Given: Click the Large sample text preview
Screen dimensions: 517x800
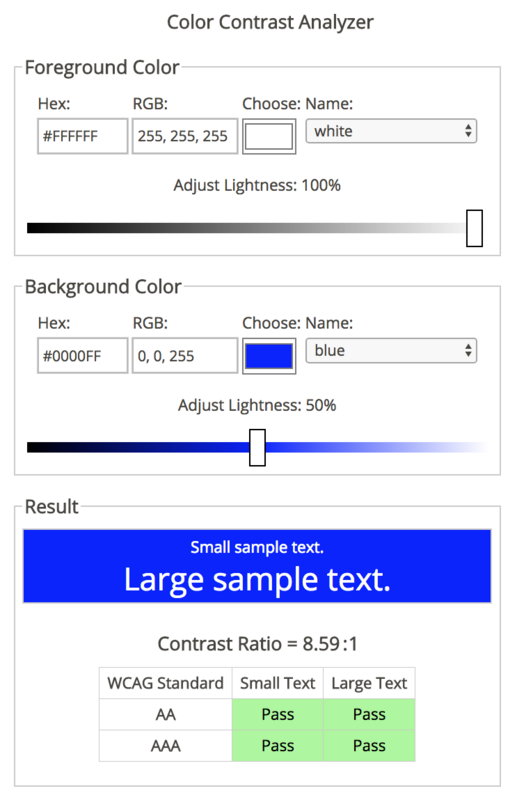Looking at the screenshot, I should pyautogui.click(x=257, y=580).
